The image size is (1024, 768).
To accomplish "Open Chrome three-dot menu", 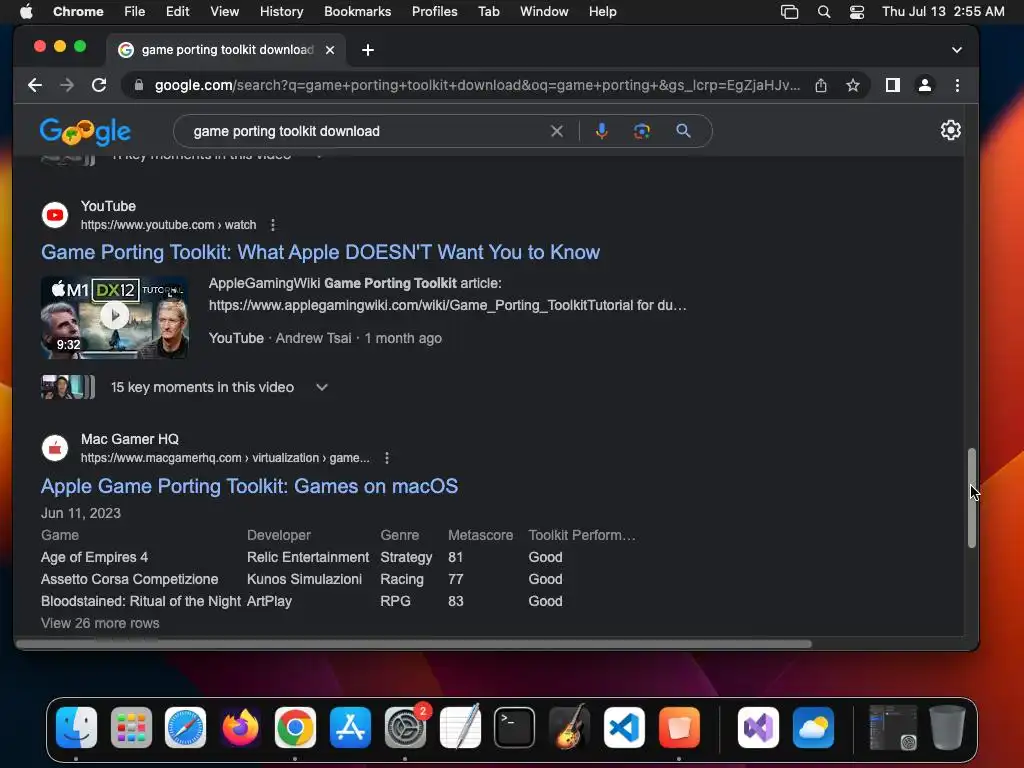I will [x=957, y=86].
